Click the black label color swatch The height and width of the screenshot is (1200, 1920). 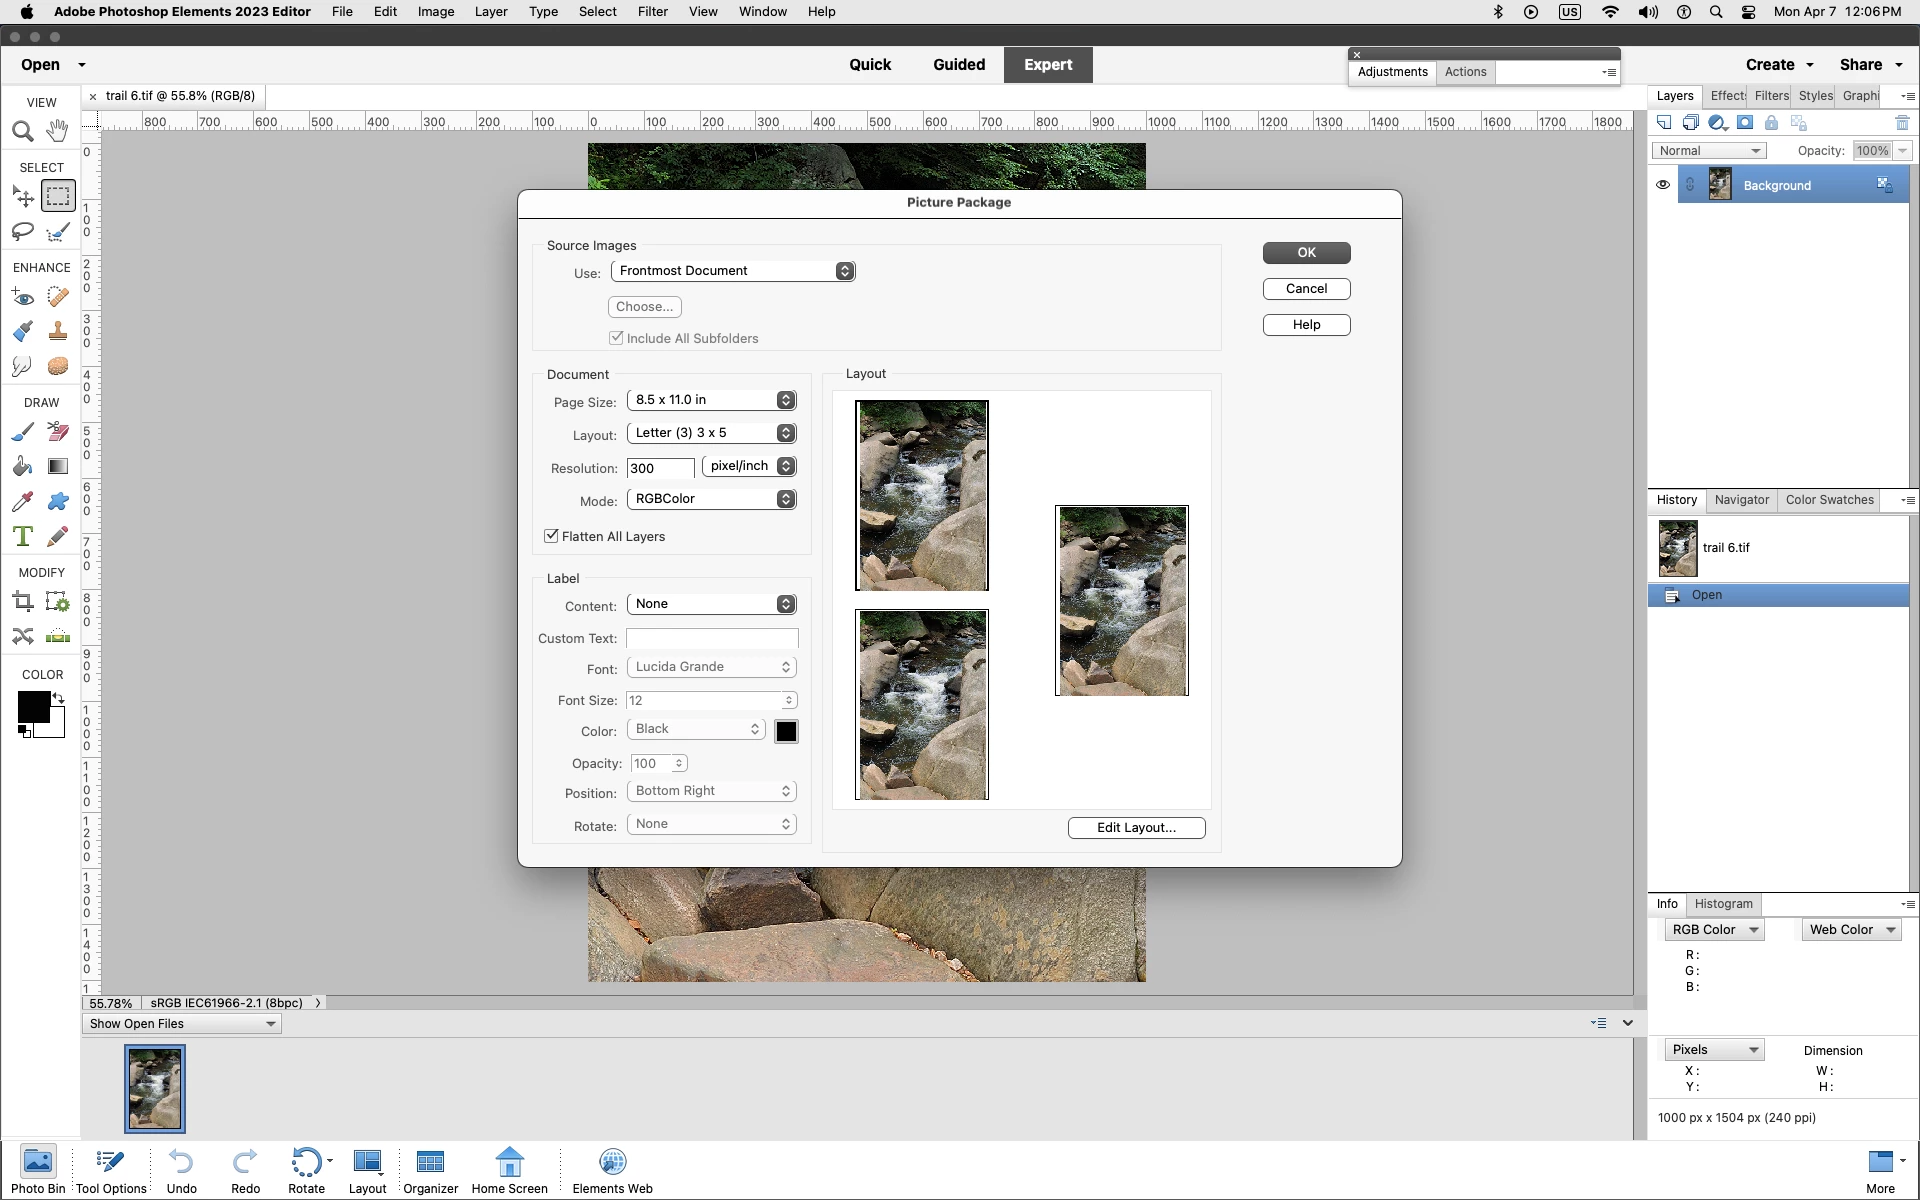[x=786, y=731]
